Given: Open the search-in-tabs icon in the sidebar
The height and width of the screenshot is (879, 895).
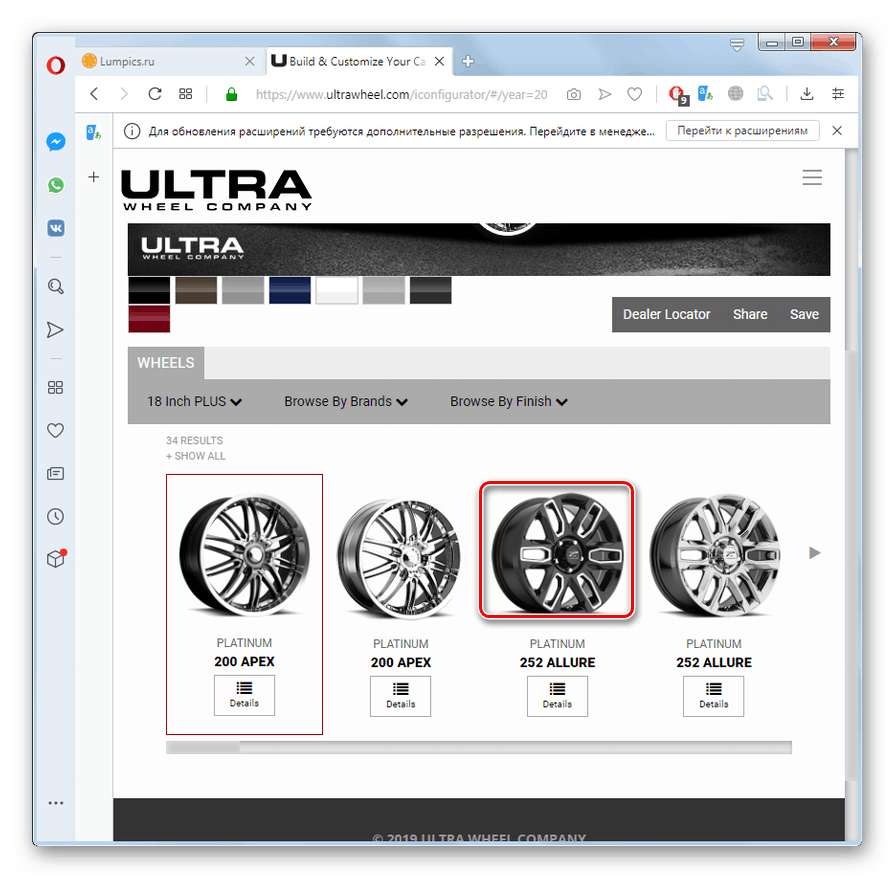Looking at the screenshot, I should 55,286.
